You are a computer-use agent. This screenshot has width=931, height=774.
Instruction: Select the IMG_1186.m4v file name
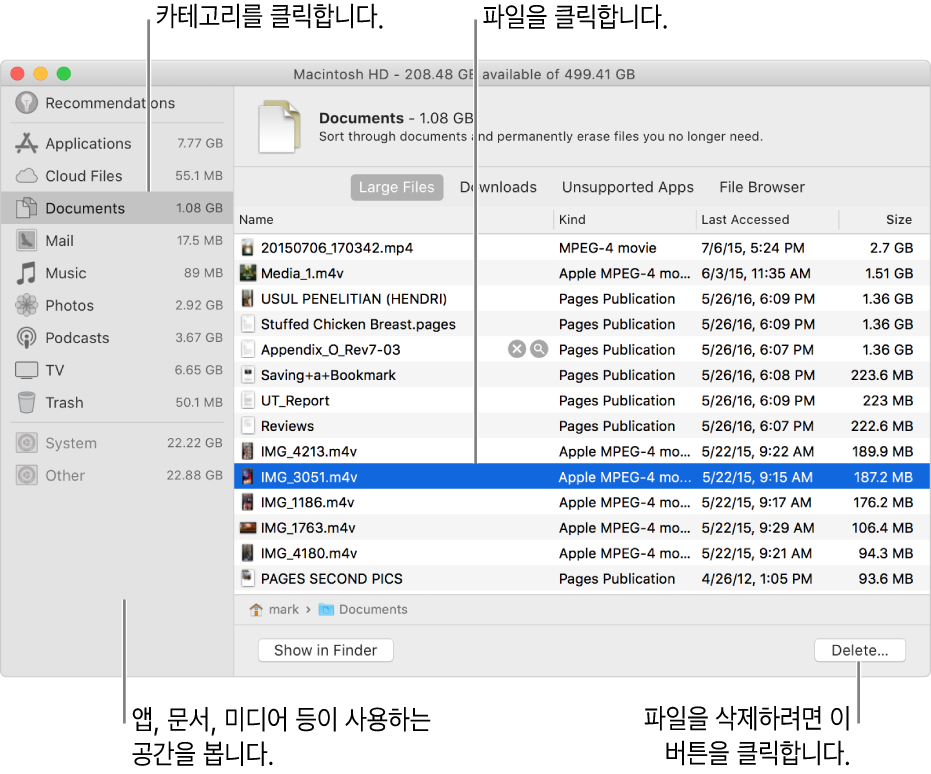(x=308, y=502)
